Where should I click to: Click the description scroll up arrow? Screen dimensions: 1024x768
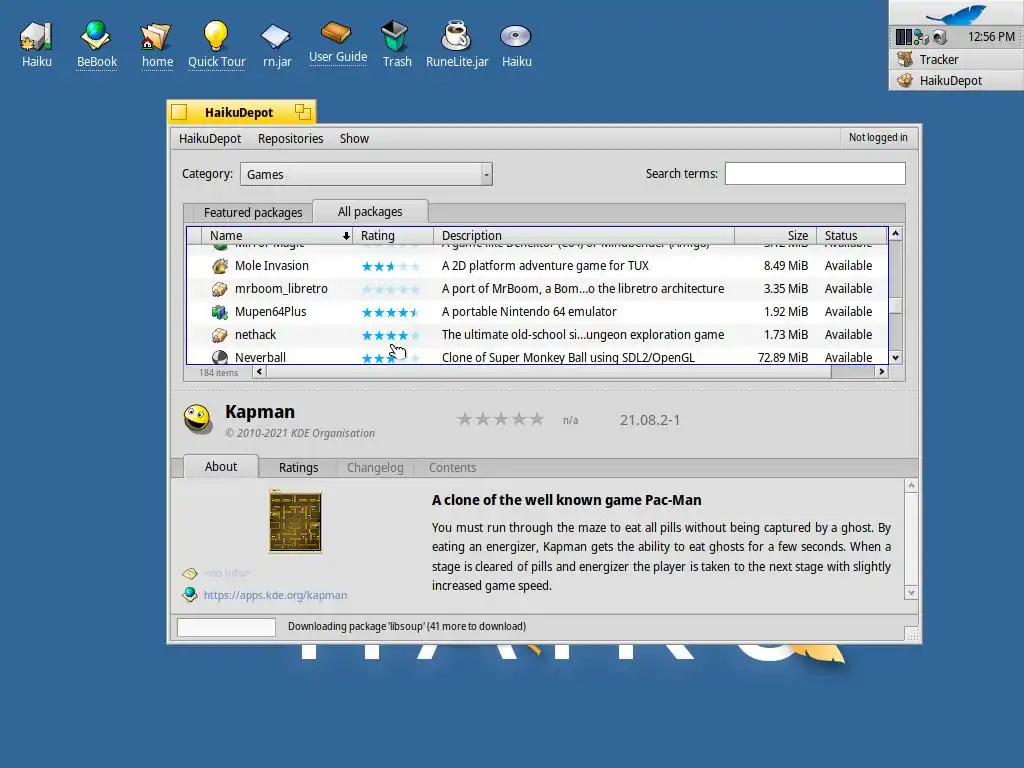click(911, 485)
